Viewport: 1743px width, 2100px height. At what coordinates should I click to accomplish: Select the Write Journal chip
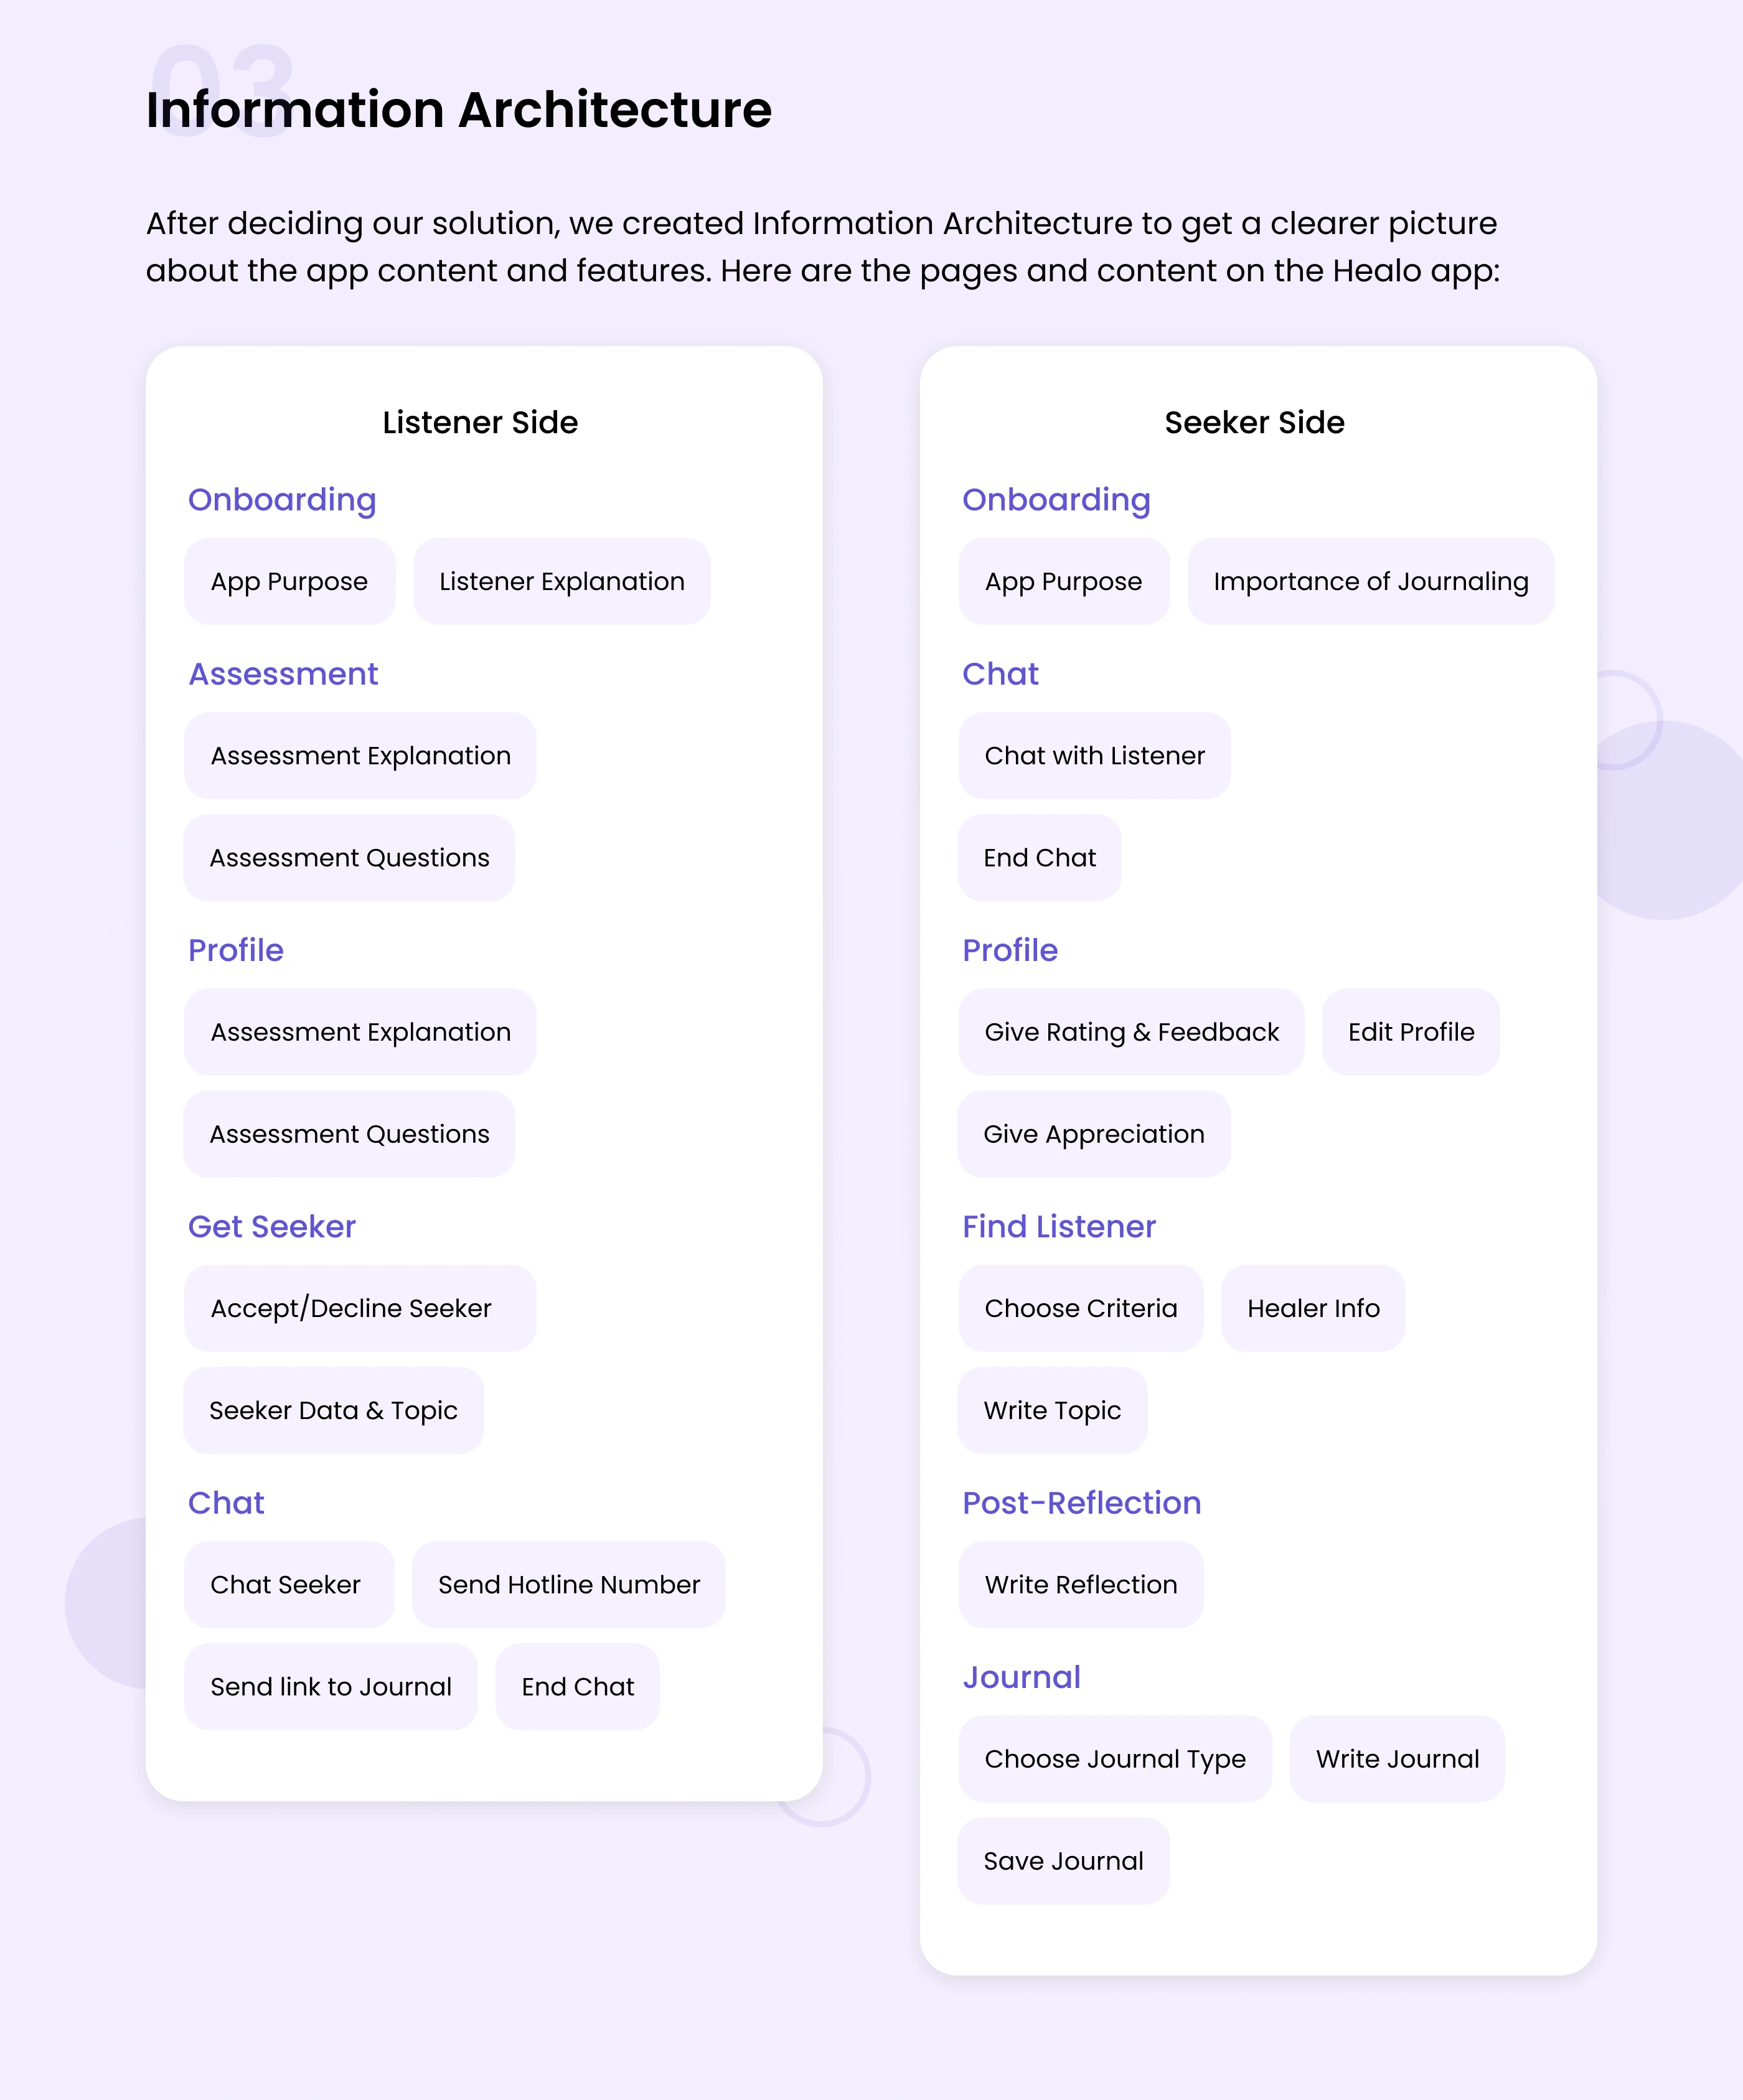1396,1759
